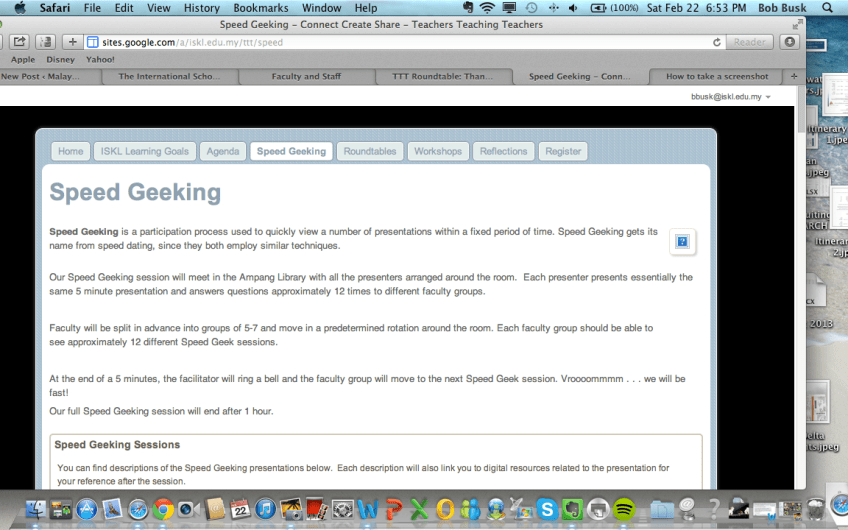848x530 pixels.
Task: Click the Spotlight search magnifier icon
Action: coord(827,8)
